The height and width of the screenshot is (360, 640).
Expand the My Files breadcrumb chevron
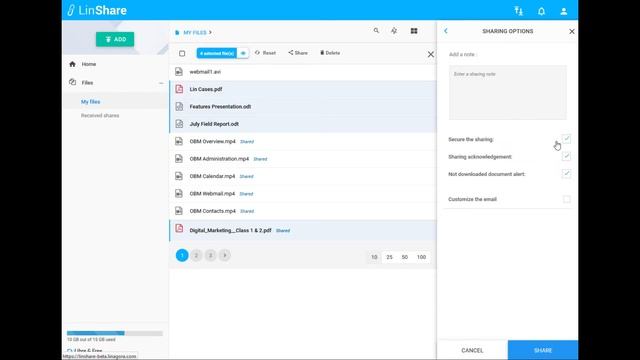pyautogui.click(x=210, y=32)
